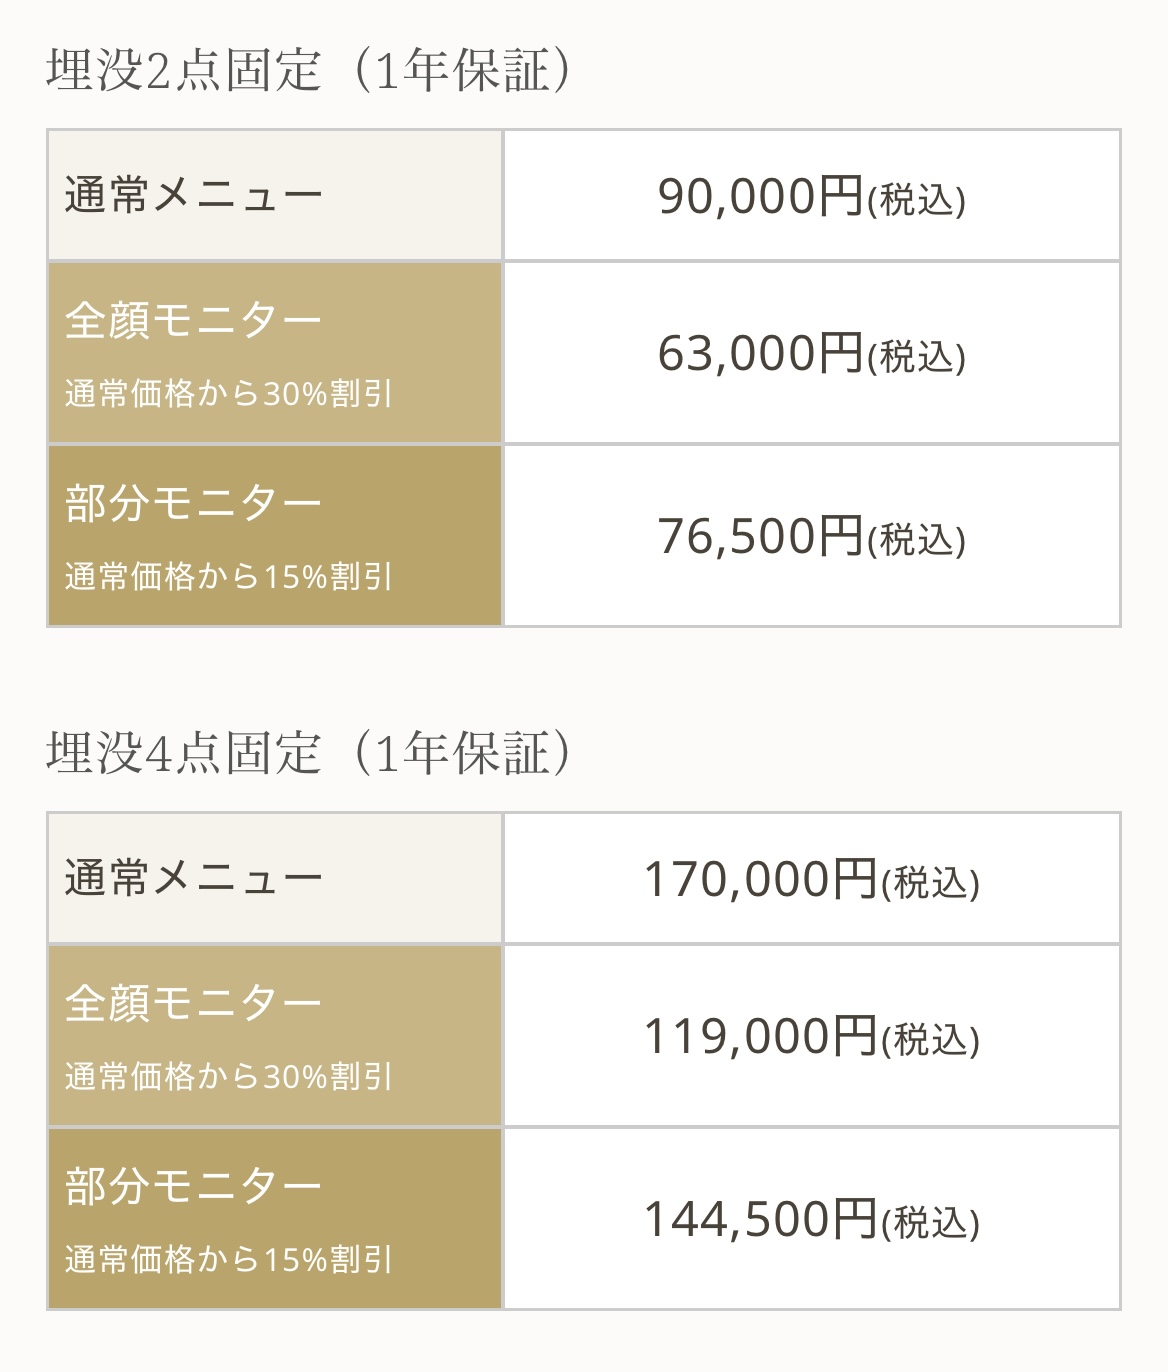Select 全顔モニター label in 4点固定 table
This screenshot has width=1168, height=1372.
point(194,1003)
